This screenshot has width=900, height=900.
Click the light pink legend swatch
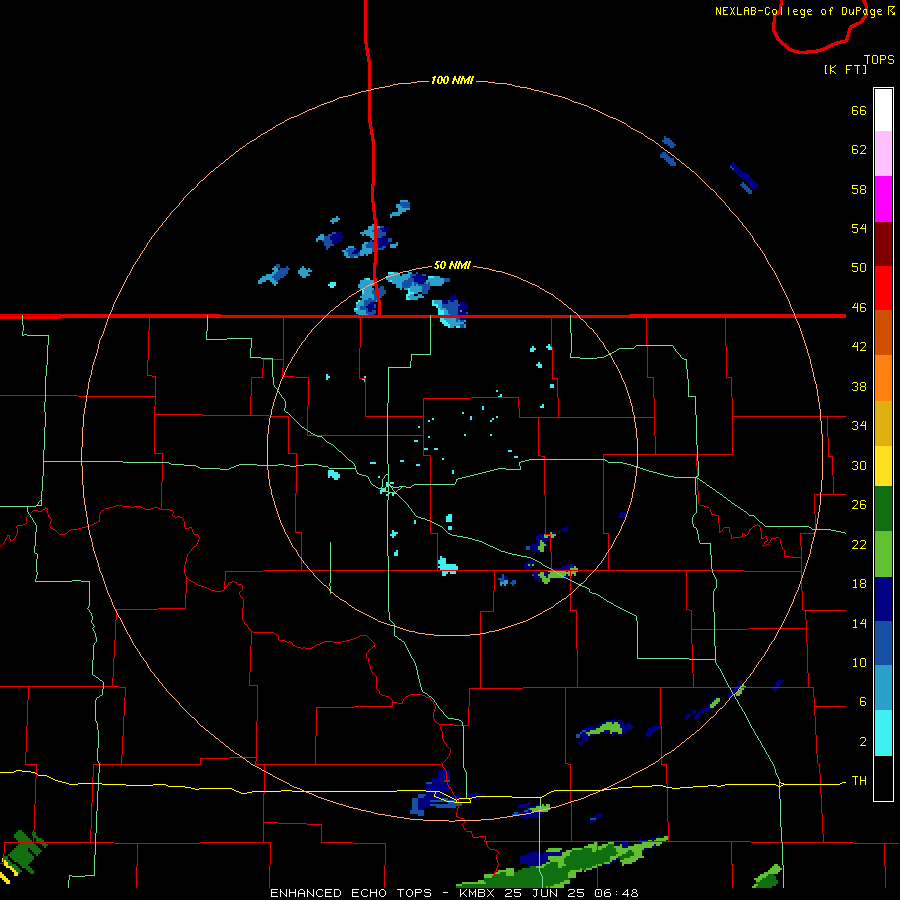(883, 153)
